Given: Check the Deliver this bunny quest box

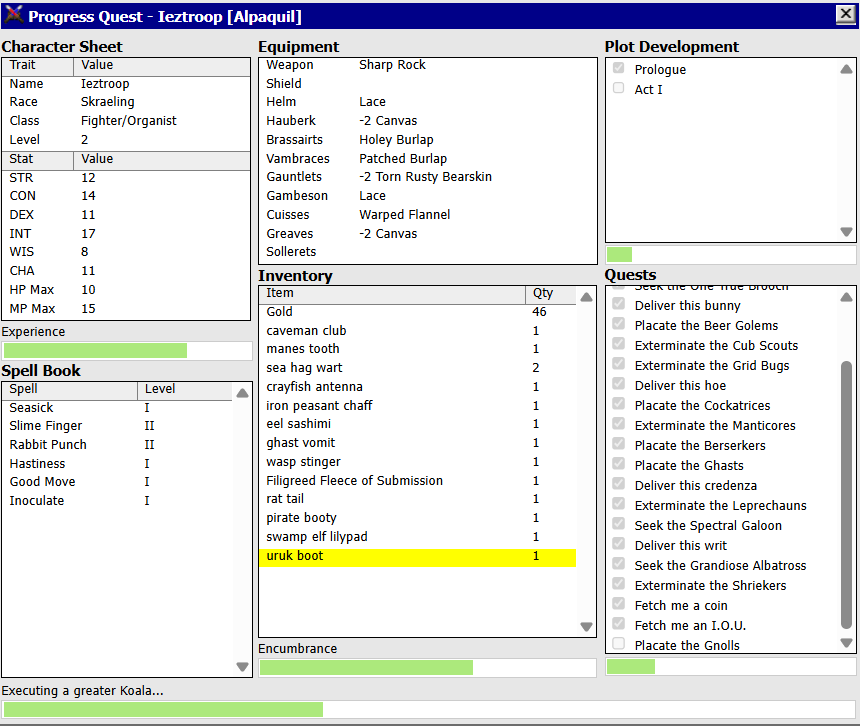Looking at the screenshot, I should coord(619,304).
